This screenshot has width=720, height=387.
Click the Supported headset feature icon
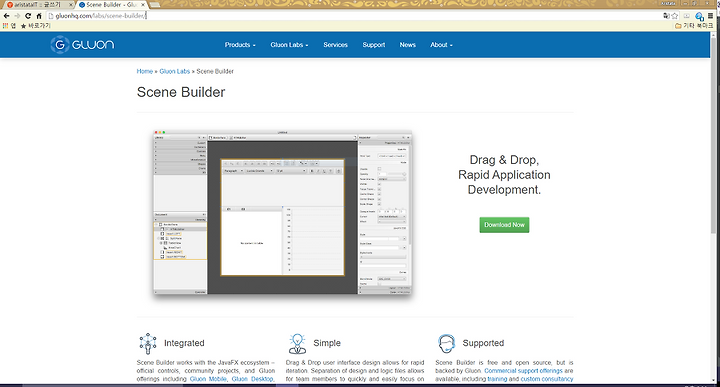[x=446, y=343]
